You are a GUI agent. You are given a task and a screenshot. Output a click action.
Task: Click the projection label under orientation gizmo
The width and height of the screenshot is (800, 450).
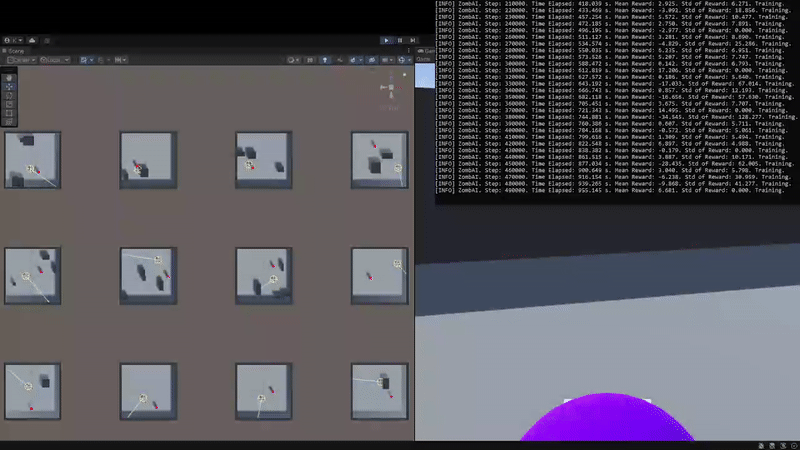(390, 108)
